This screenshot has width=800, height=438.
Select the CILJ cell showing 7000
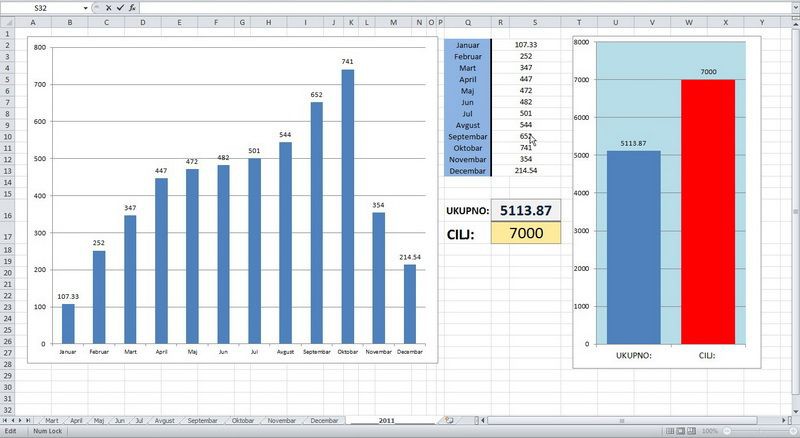[x=526, y=233]
